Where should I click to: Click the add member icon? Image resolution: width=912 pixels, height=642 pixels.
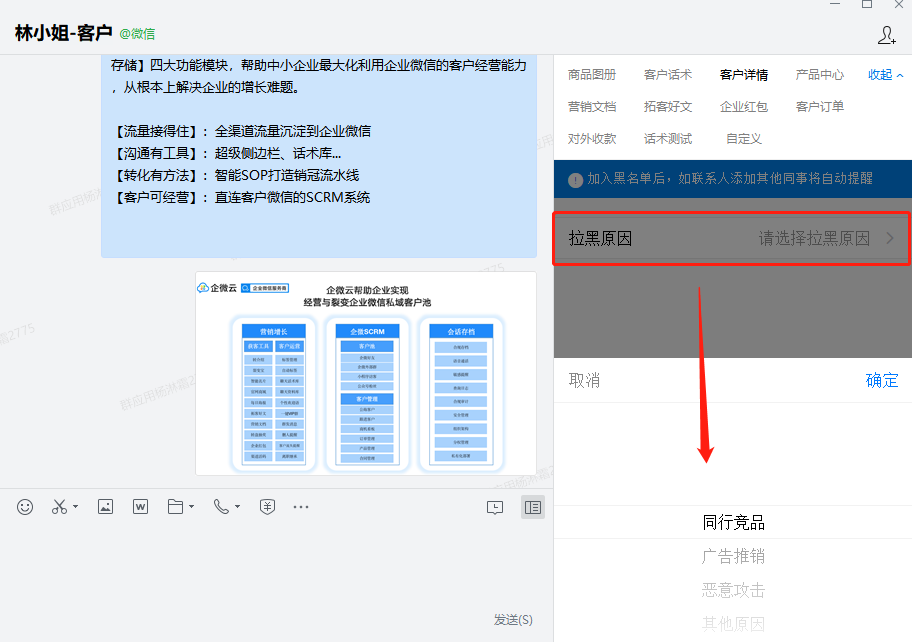pos(886,35)
